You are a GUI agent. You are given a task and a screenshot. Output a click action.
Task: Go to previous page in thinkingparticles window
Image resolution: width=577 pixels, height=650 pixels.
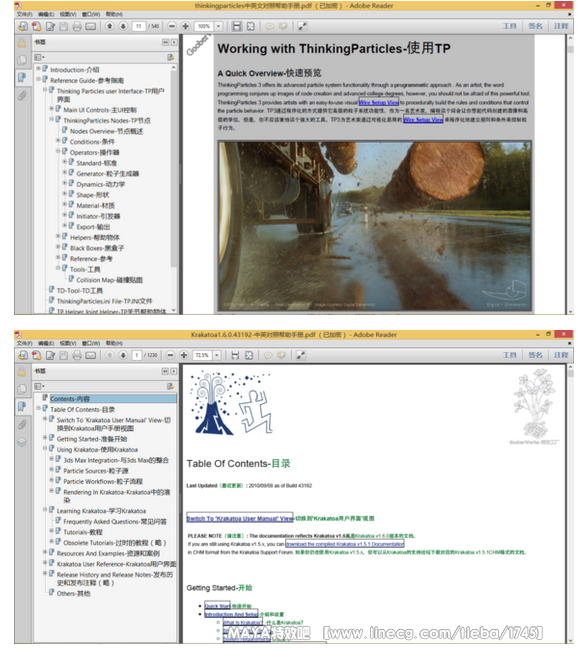click(109, 26)
